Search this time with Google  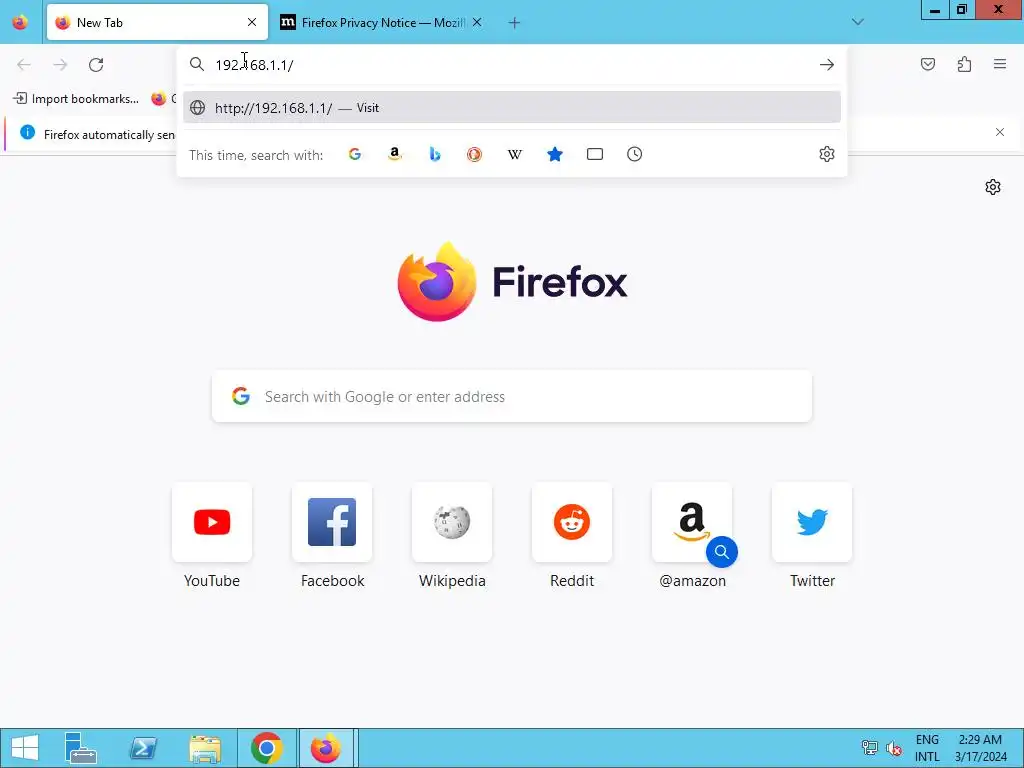tap(355, 154)
